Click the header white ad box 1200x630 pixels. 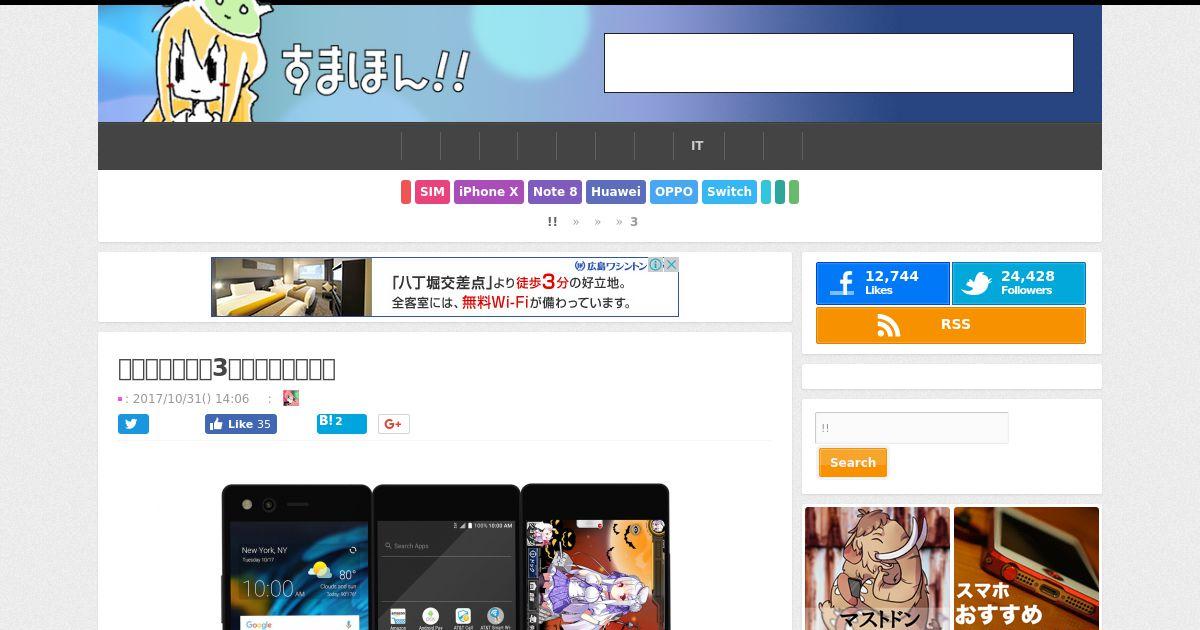pyautogui.click(x=839, y=63)
